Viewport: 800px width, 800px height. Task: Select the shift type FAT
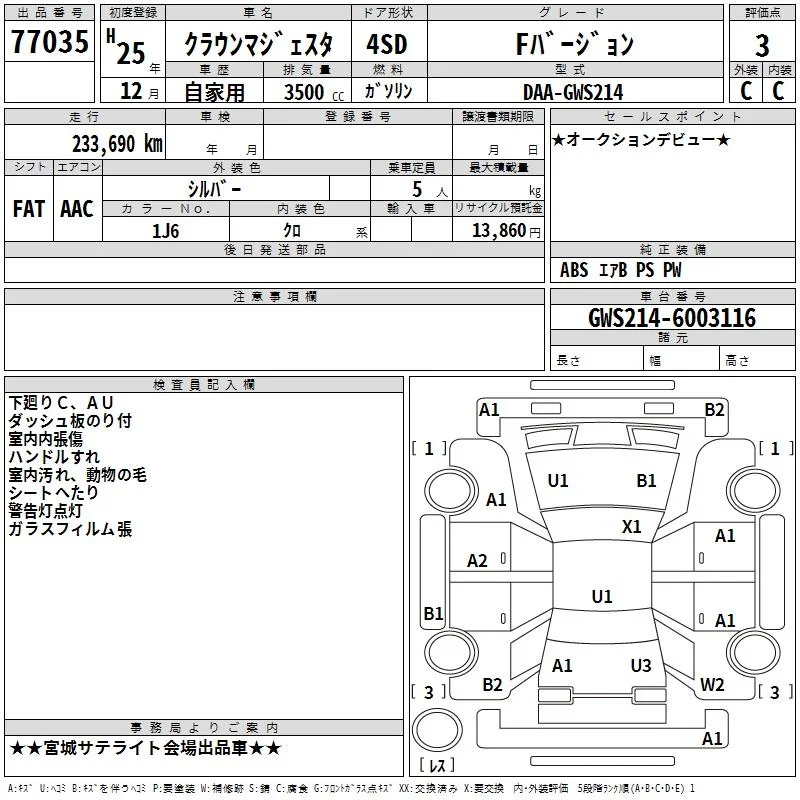[x=29, y=209]
